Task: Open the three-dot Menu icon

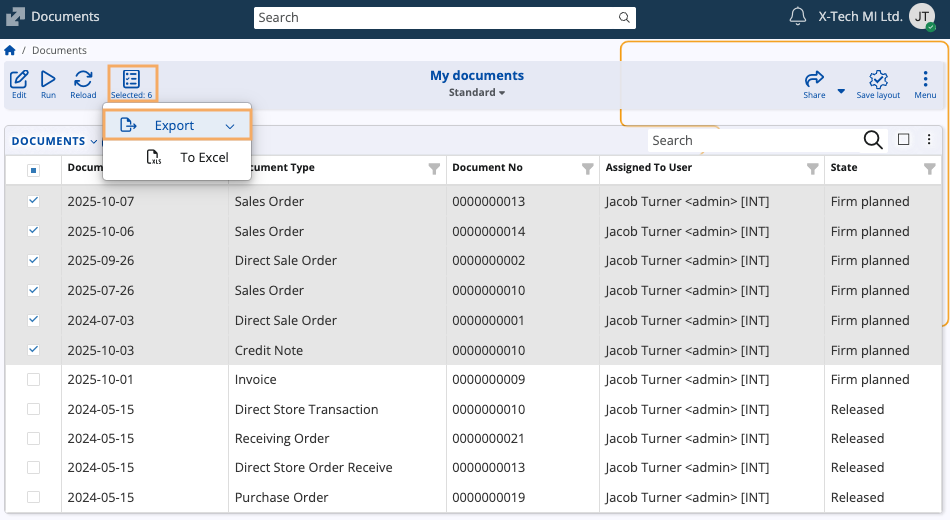Action: (x=925, y=80)
